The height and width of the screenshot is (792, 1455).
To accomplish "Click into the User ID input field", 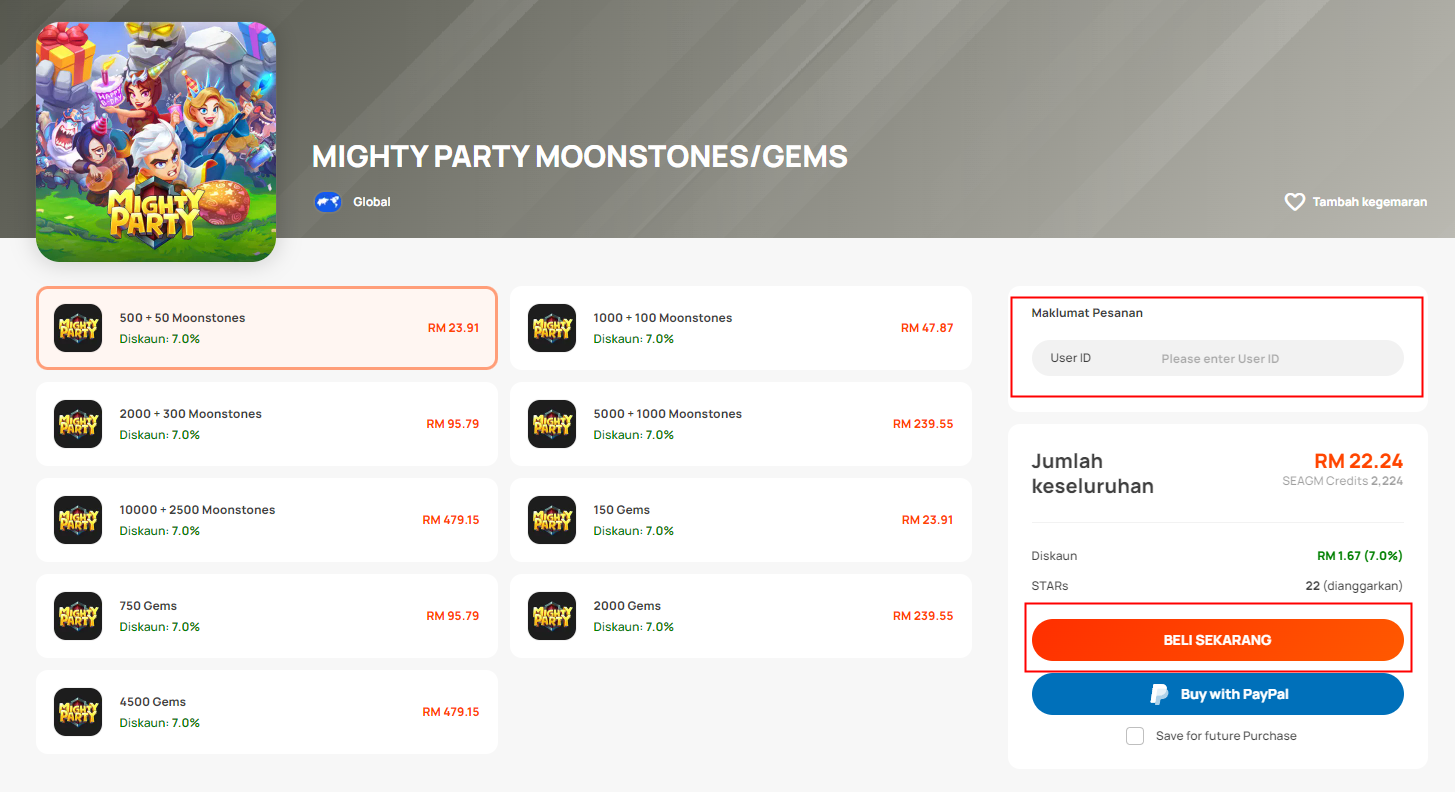I will 1218,358.
